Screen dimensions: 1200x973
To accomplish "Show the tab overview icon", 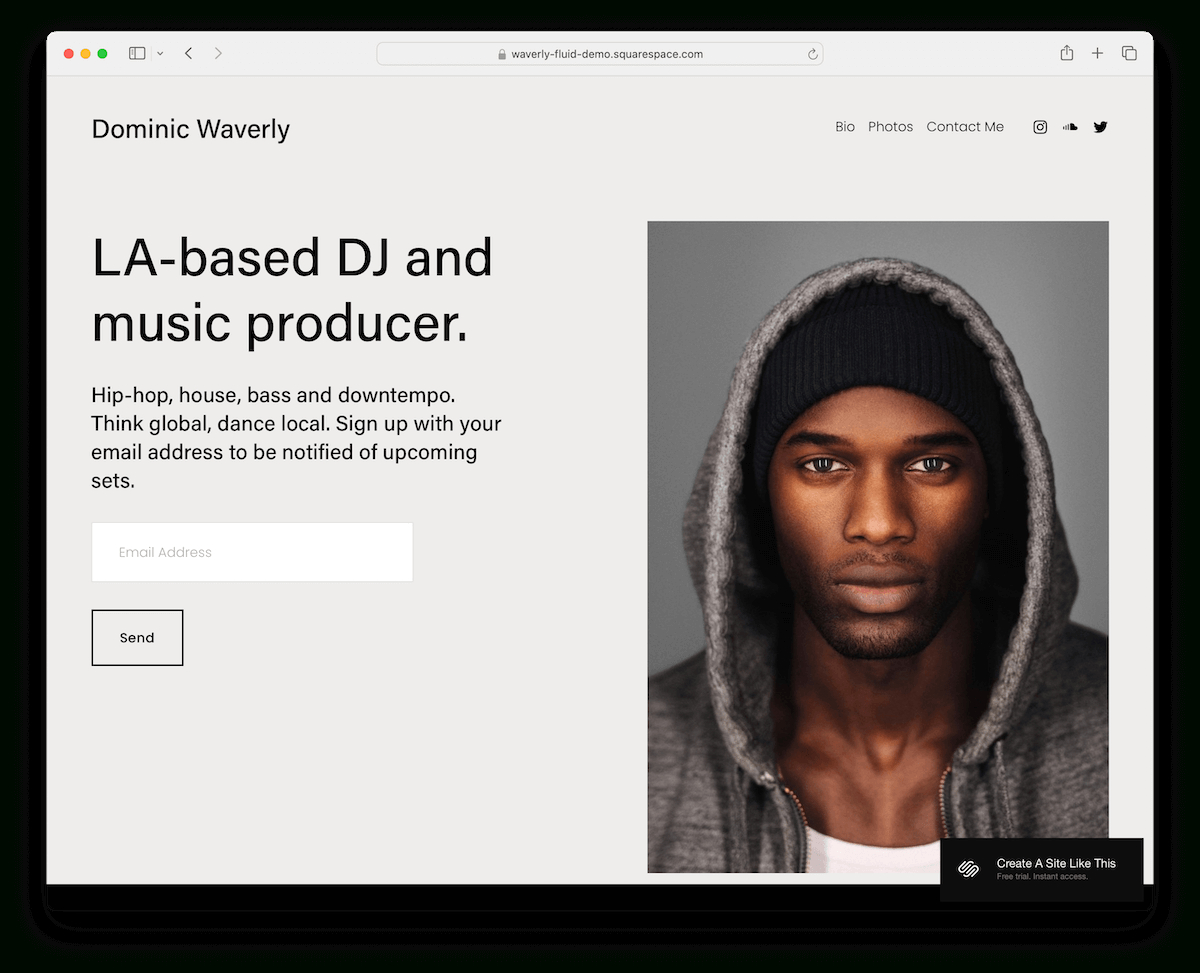I will [1129, 53].
